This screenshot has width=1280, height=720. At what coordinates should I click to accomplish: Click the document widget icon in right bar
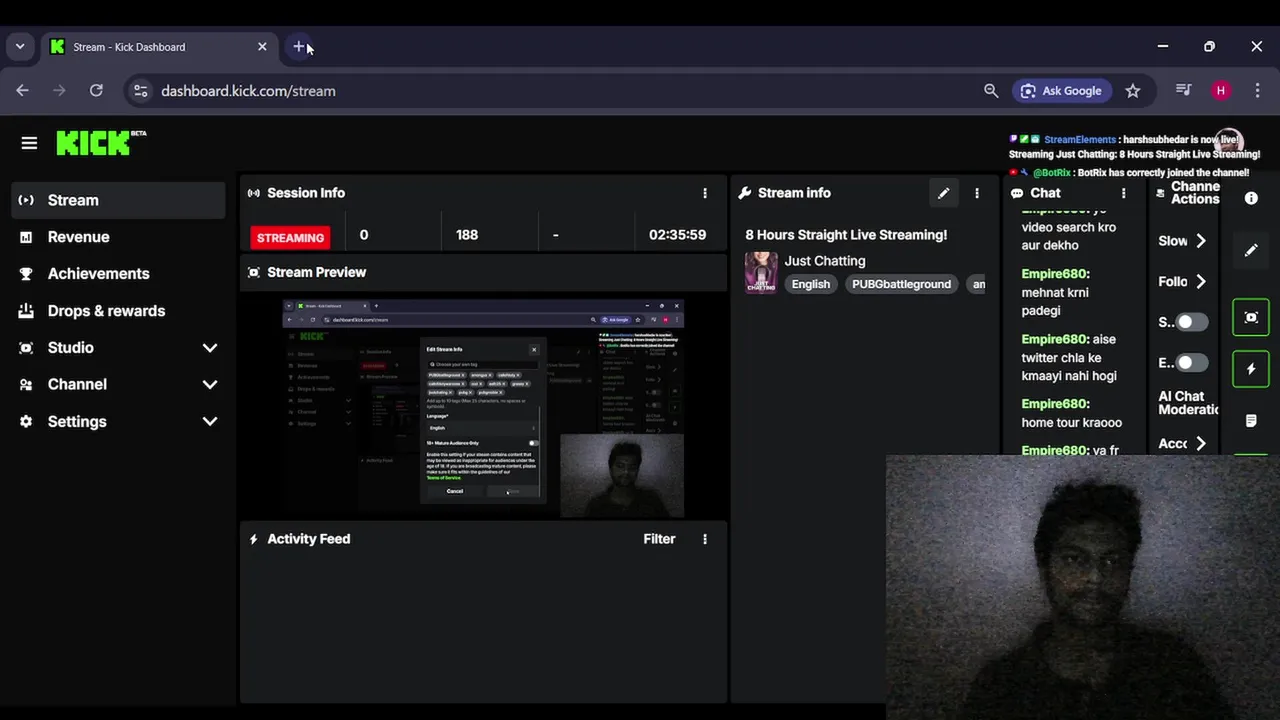[x=1251, y=421]
